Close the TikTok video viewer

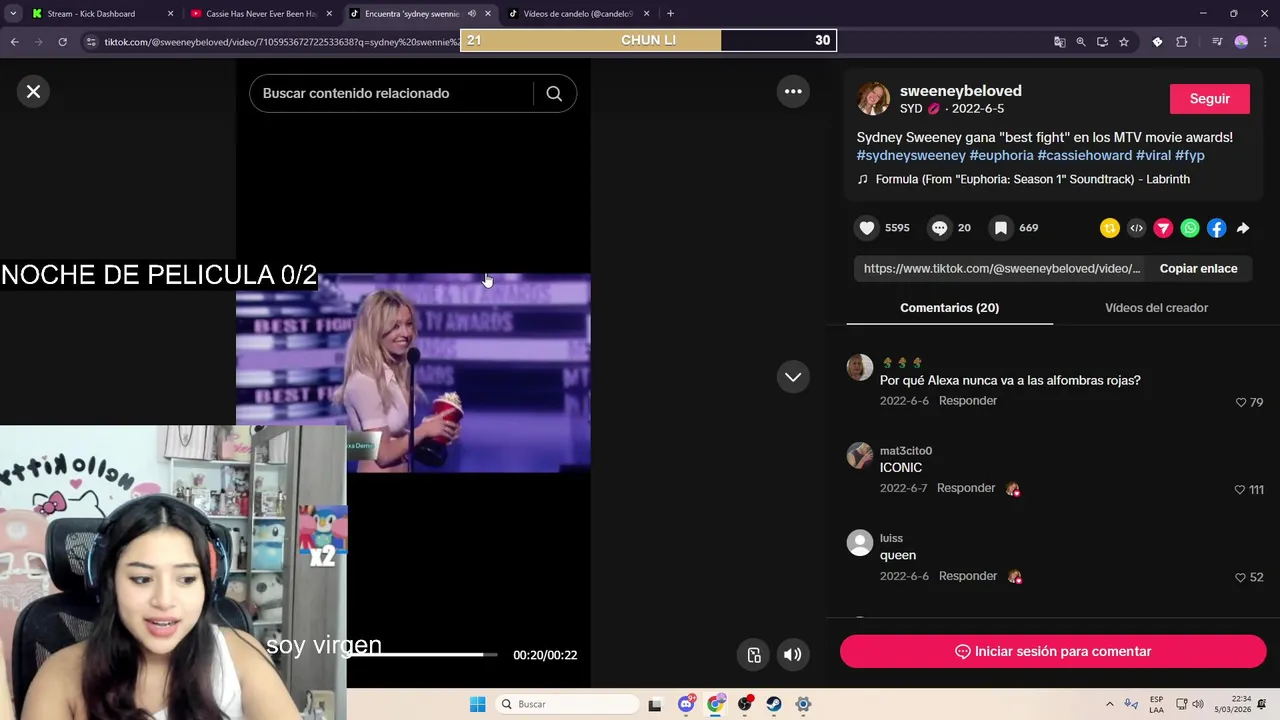[x=33, y=92]
